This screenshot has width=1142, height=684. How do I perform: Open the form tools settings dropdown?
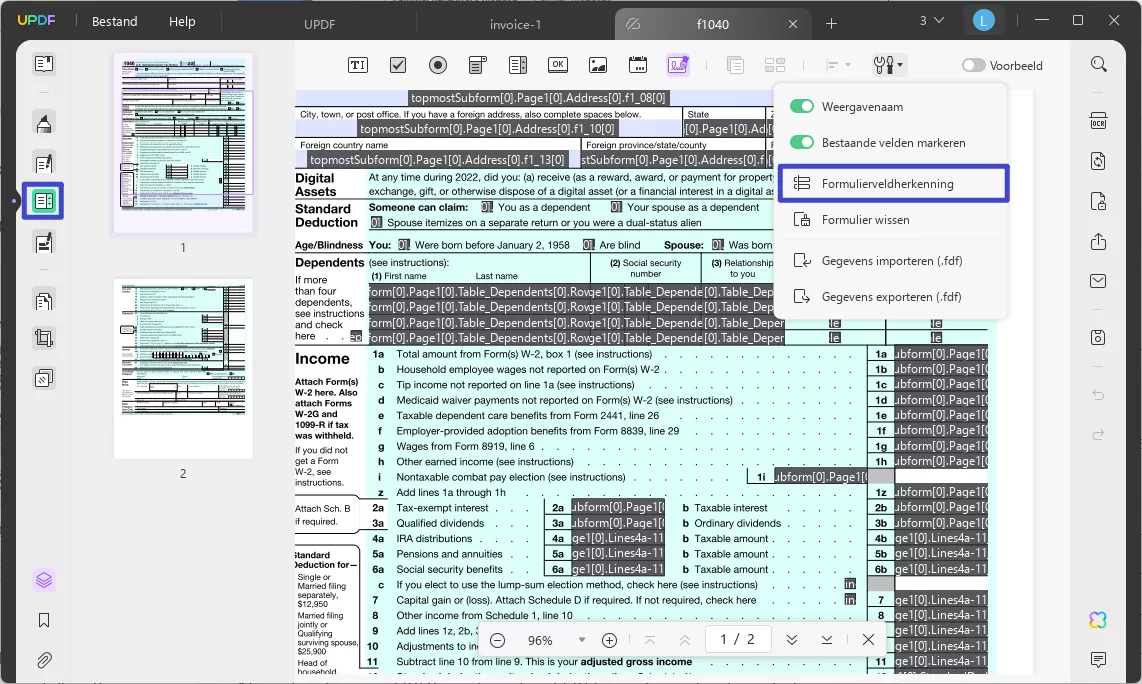[888, 65]
